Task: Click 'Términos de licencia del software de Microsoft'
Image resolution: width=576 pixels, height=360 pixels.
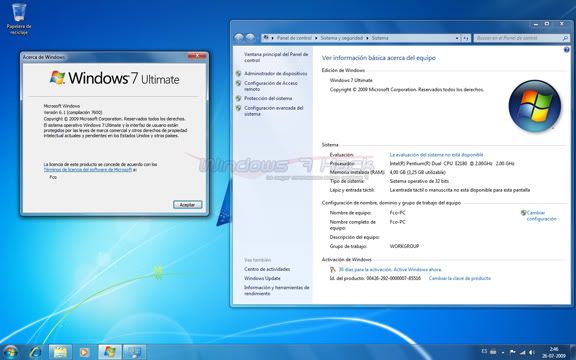Action: click(x=88, y=170)
